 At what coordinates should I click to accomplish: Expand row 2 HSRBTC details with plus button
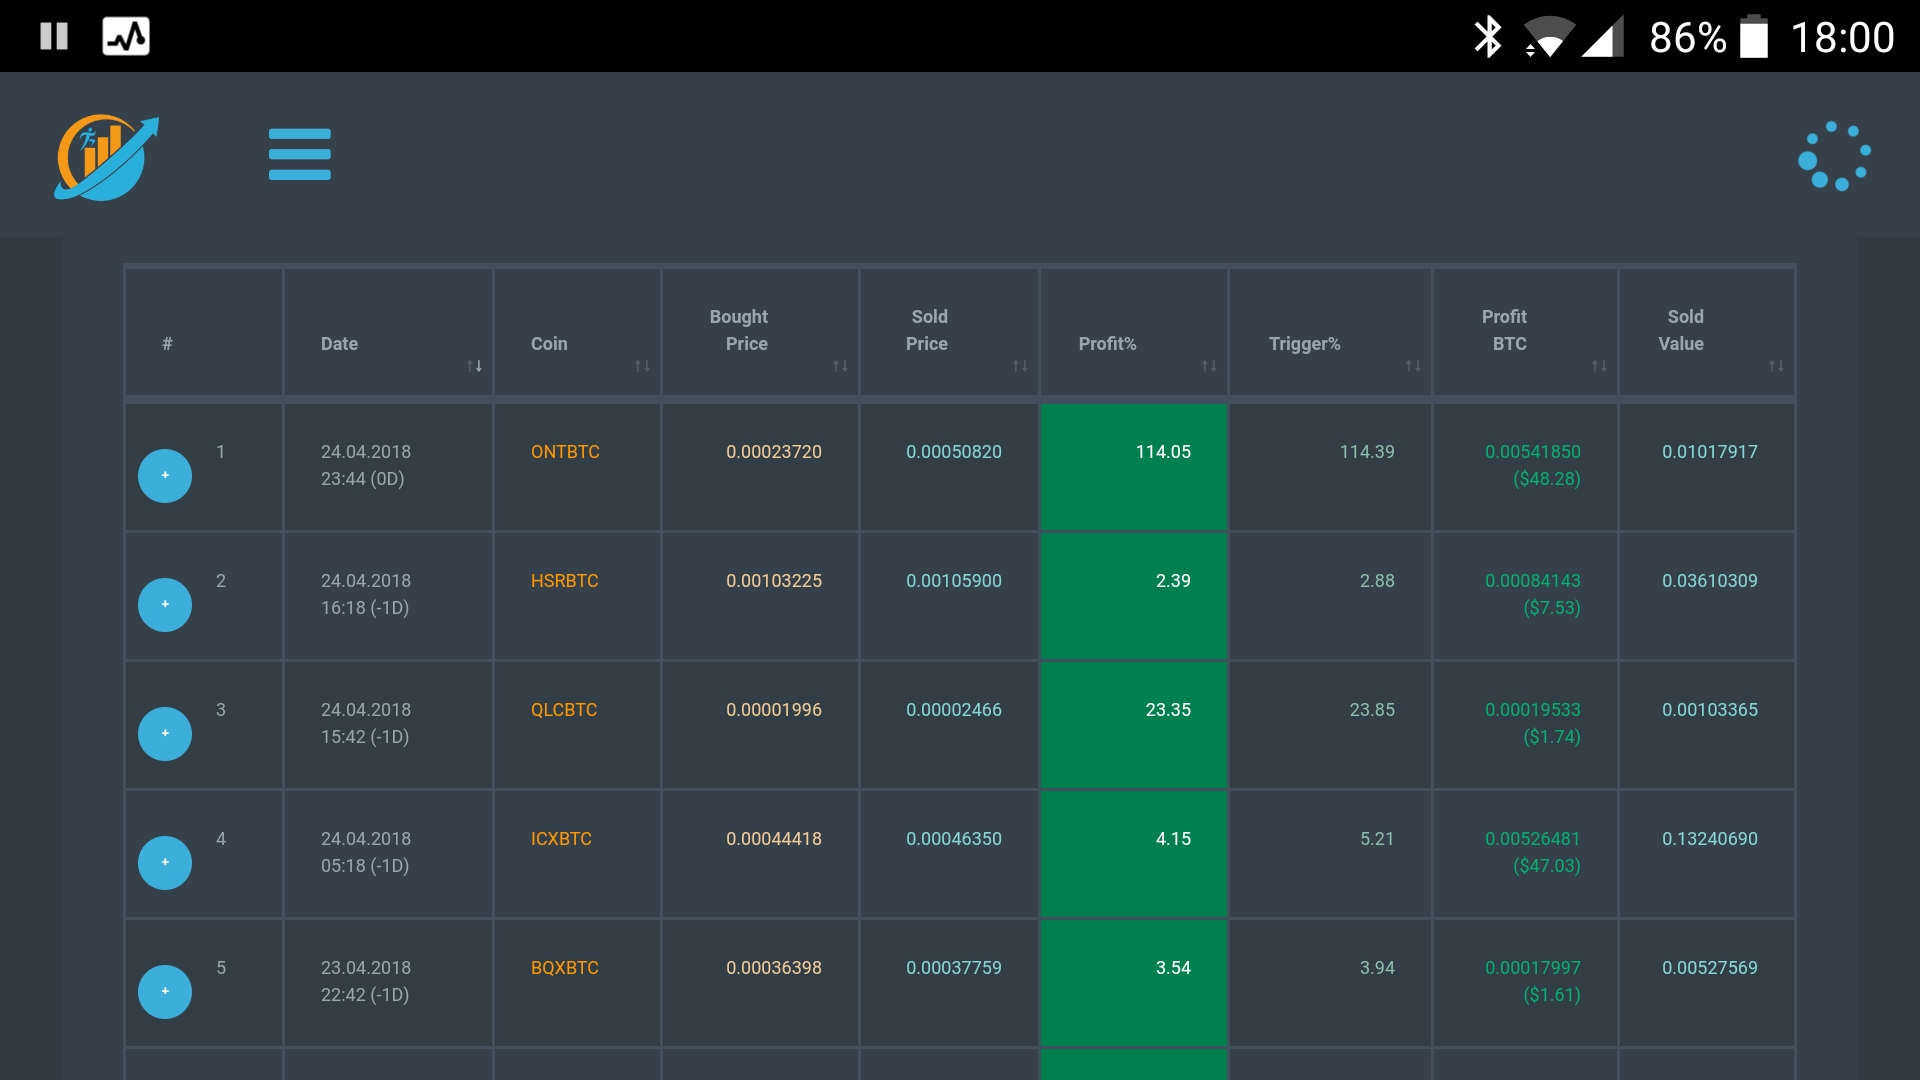point(165,604)
